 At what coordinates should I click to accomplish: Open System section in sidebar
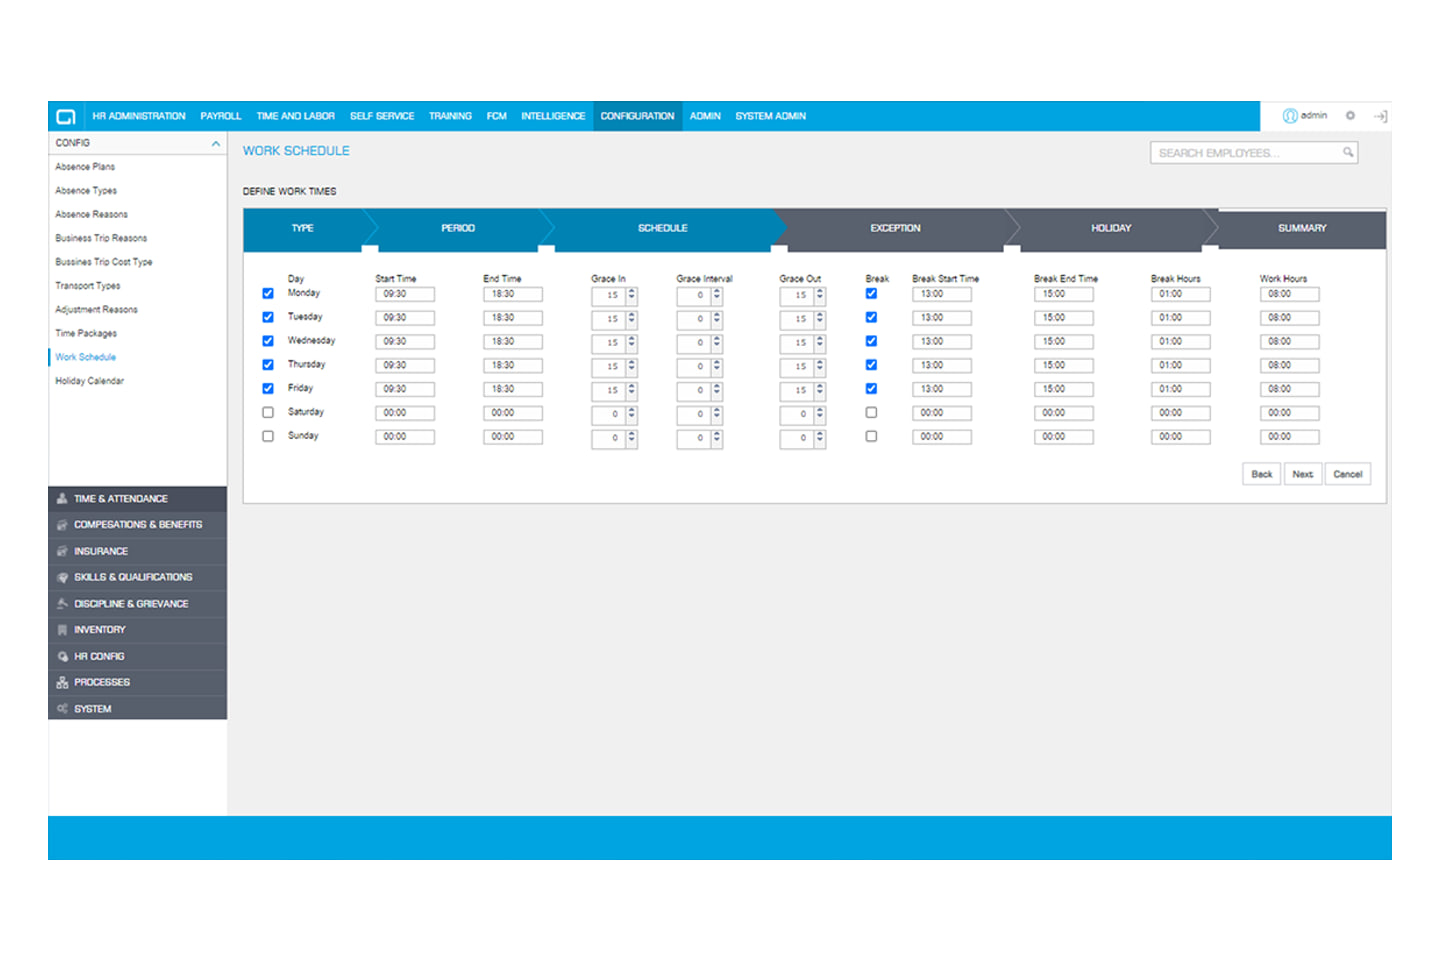click(x=137, y=708)
